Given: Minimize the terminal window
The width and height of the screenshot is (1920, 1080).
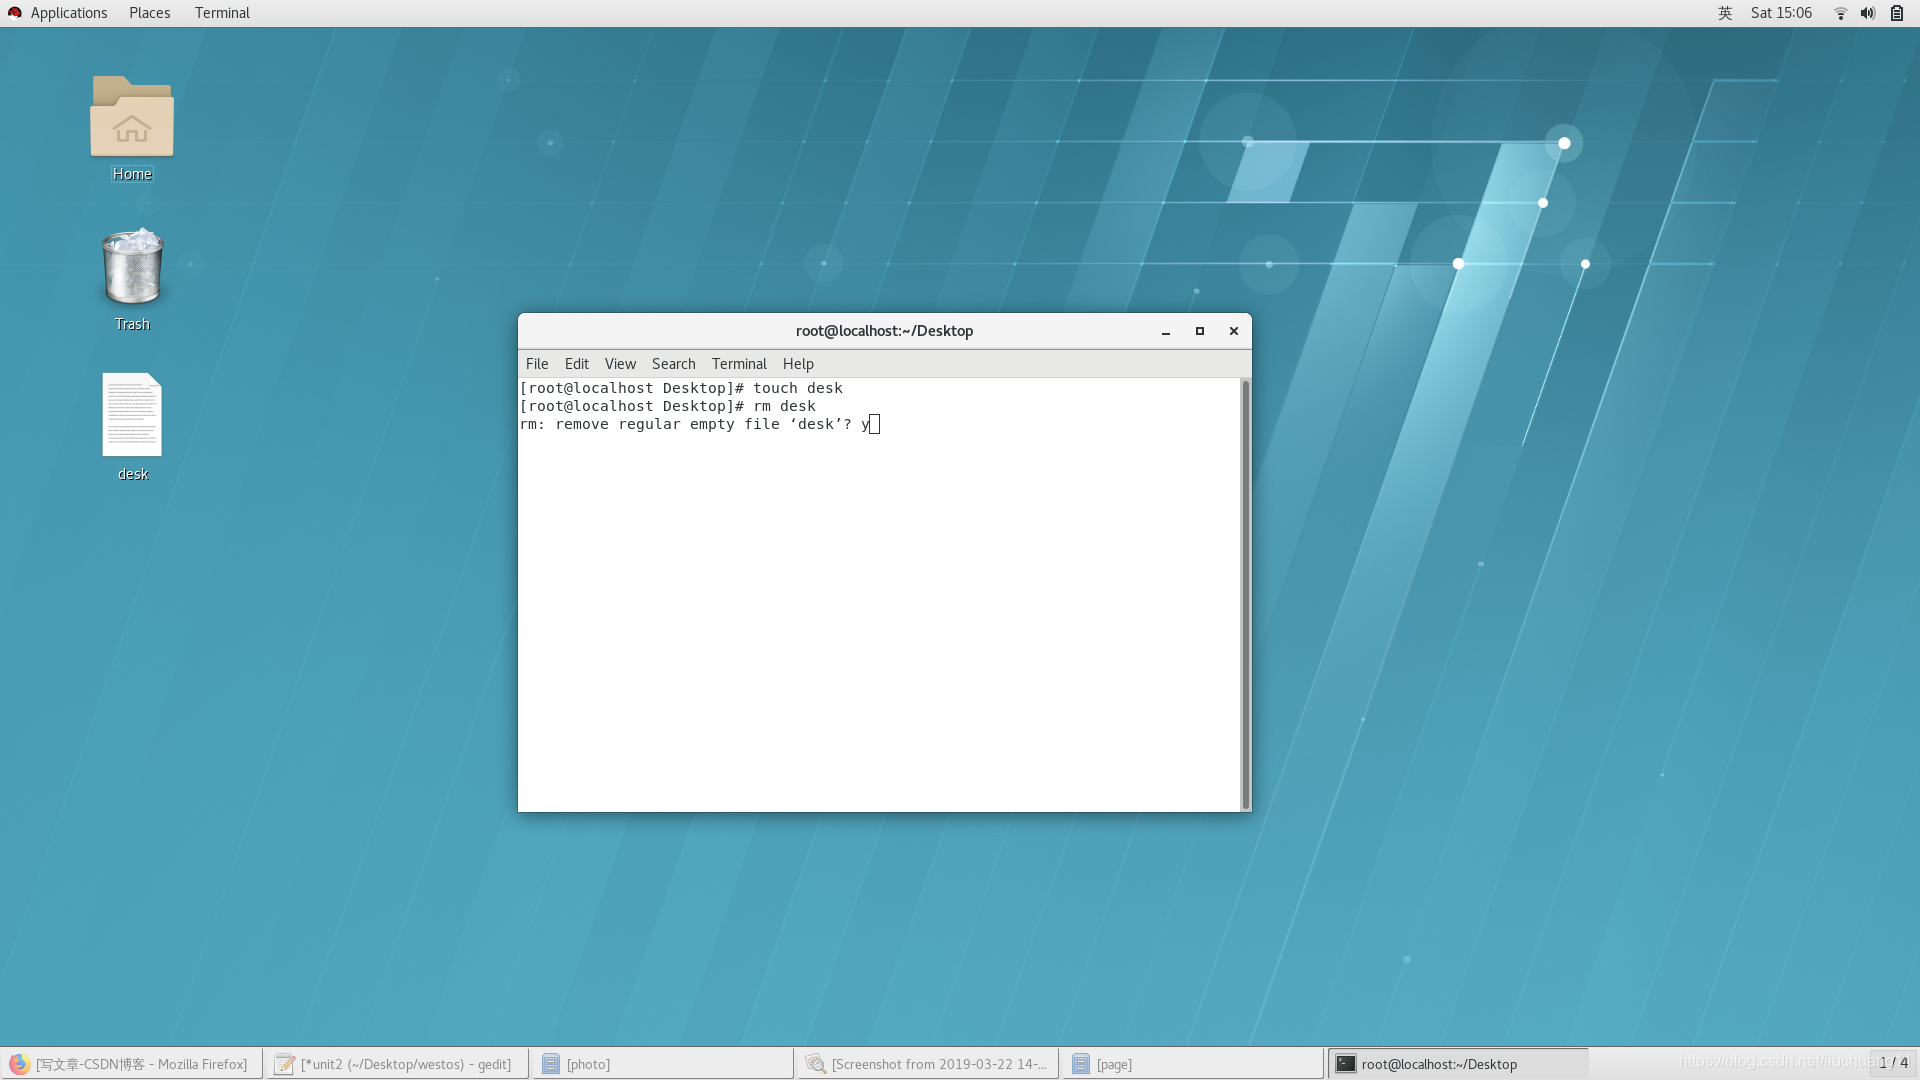Looking at the screenshot, I should [x=1166, y=331].
